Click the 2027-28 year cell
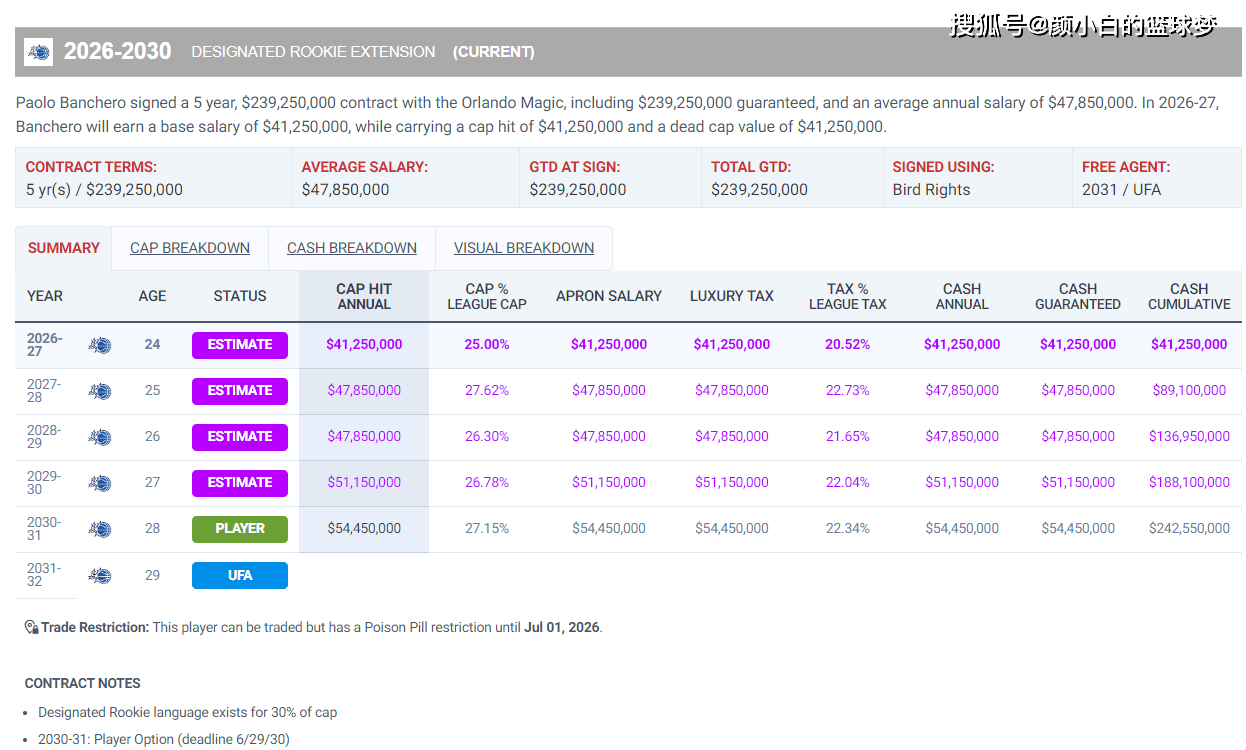 (44, 391)
